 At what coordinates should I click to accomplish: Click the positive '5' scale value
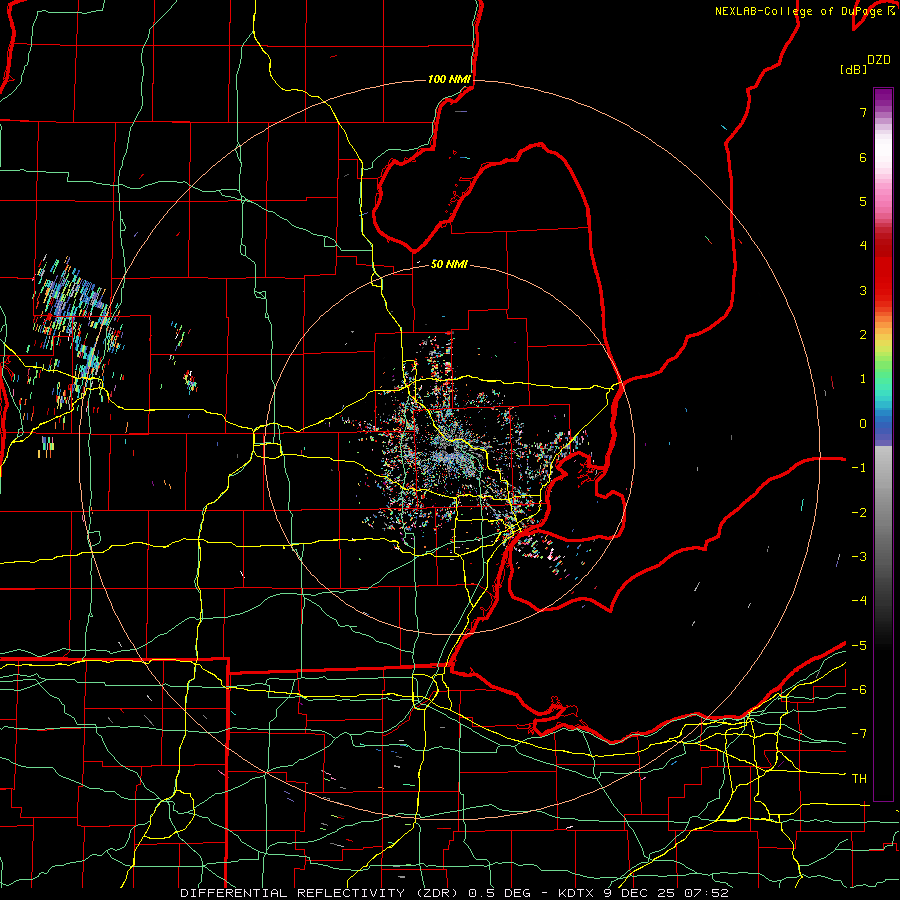[x=863, y=201]
